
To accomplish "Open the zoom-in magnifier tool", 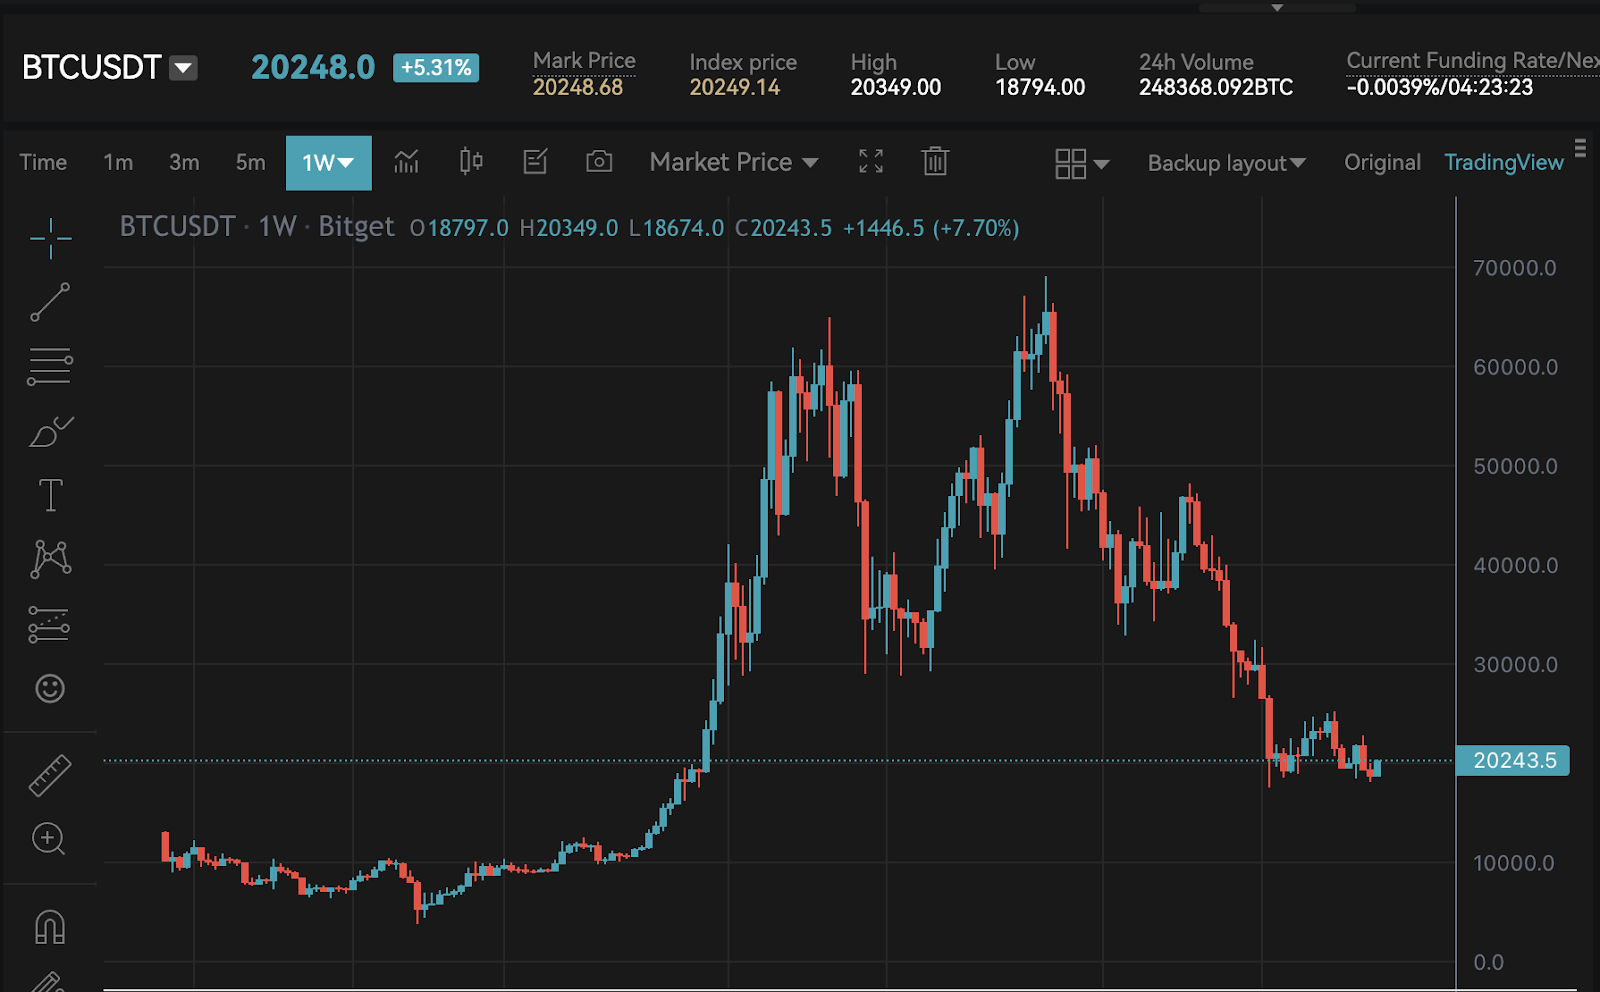I will point(50,840).
